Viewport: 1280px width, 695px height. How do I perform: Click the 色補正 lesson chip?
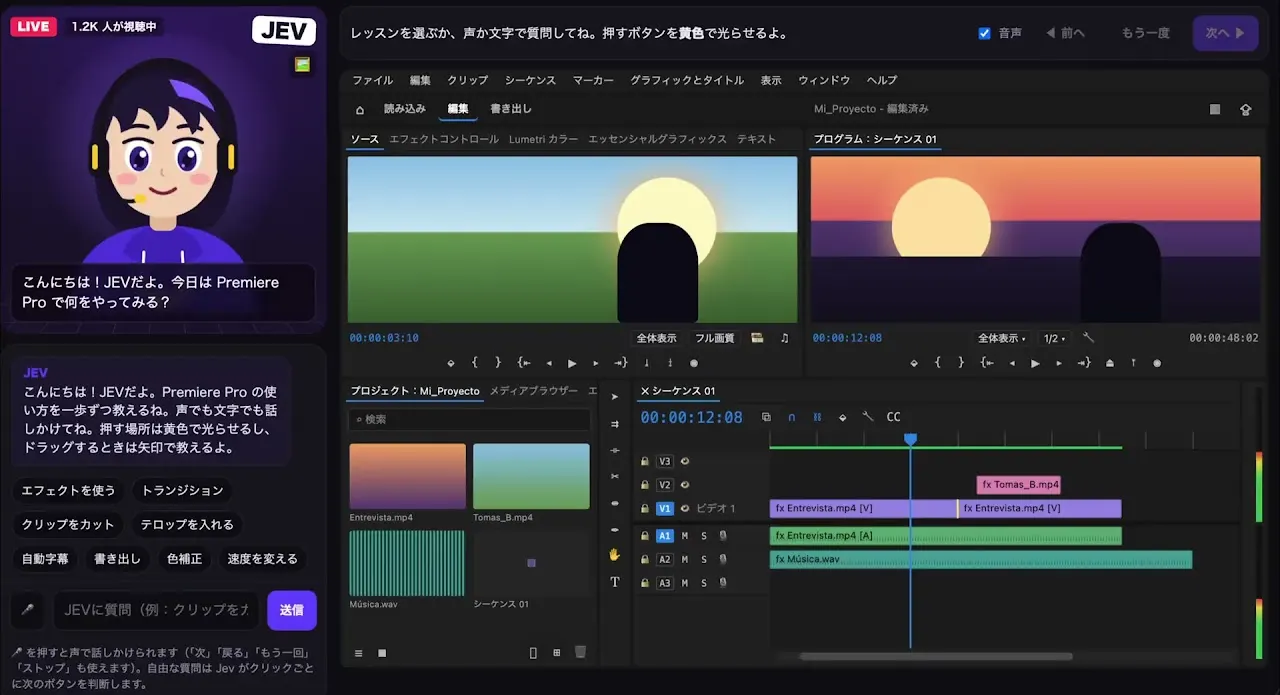pos(184,559)
